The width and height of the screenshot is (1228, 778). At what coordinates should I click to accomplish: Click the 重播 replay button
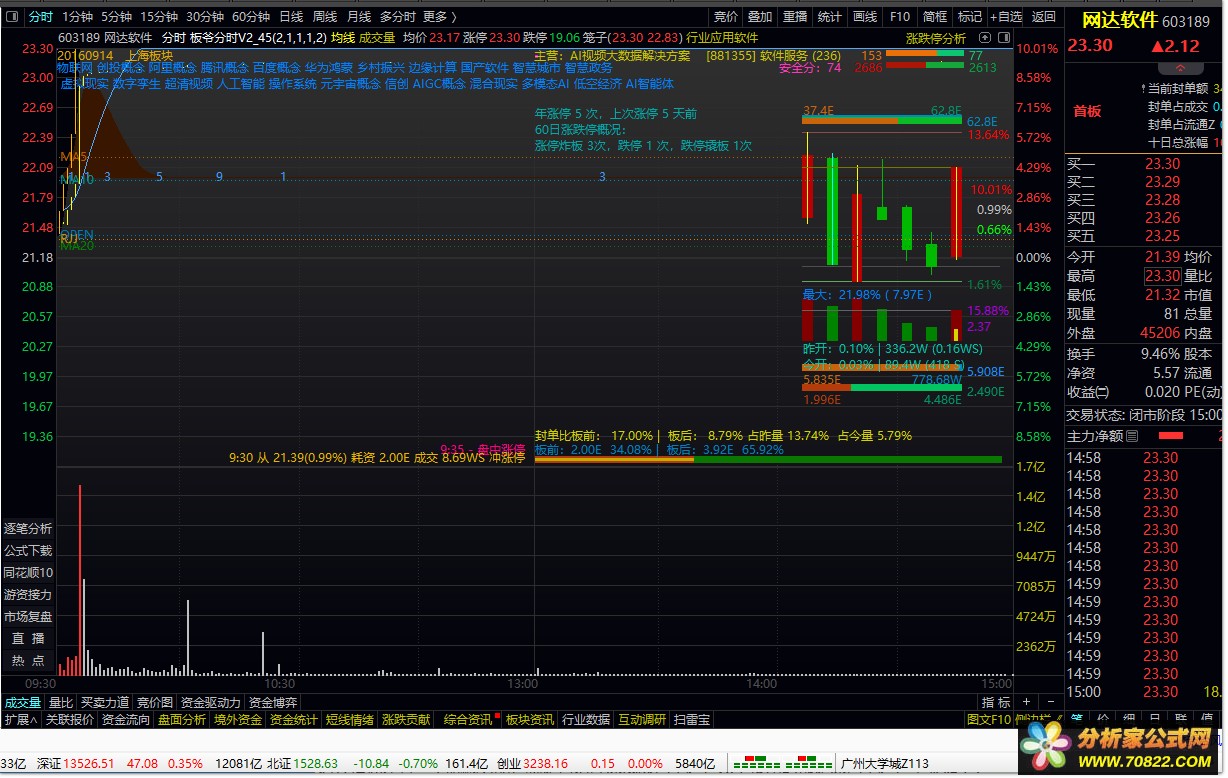tap(795, 16)
